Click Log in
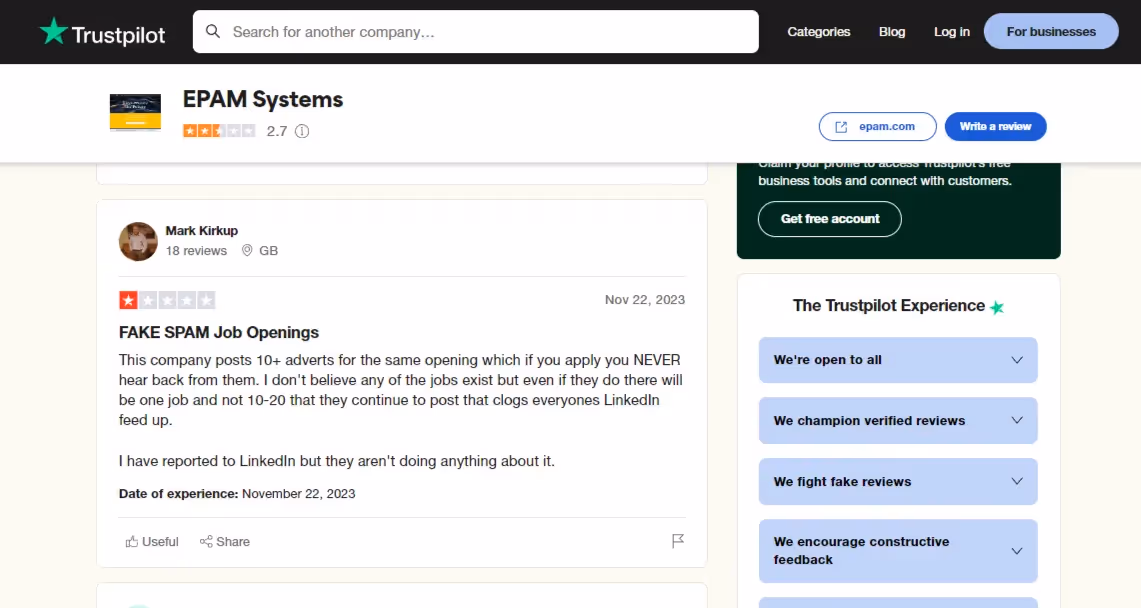 click(951, 31)
